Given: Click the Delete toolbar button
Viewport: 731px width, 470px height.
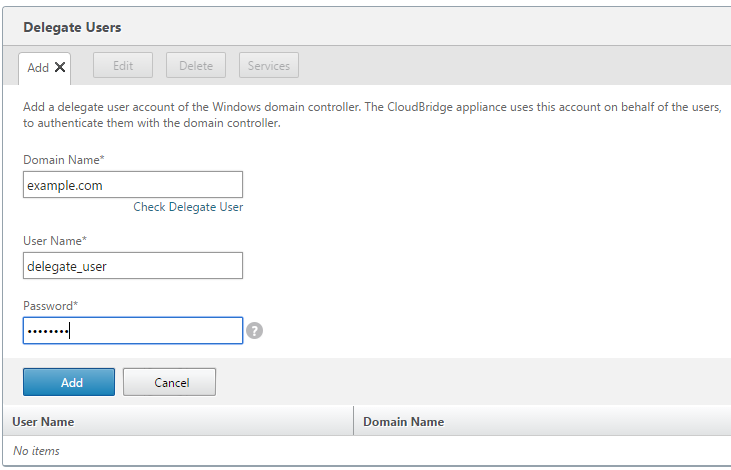Looking at the screenshot, I should coord(196,65).
